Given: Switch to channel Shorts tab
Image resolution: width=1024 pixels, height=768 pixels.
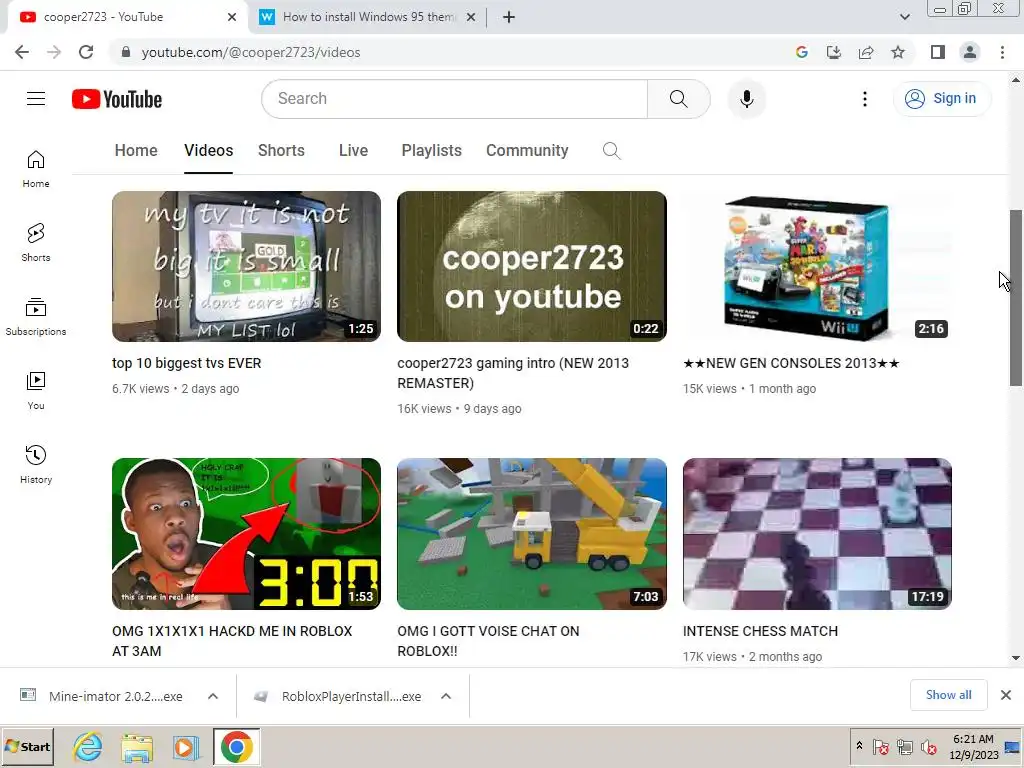Looking at the screenshot, I should pos(281,151).
